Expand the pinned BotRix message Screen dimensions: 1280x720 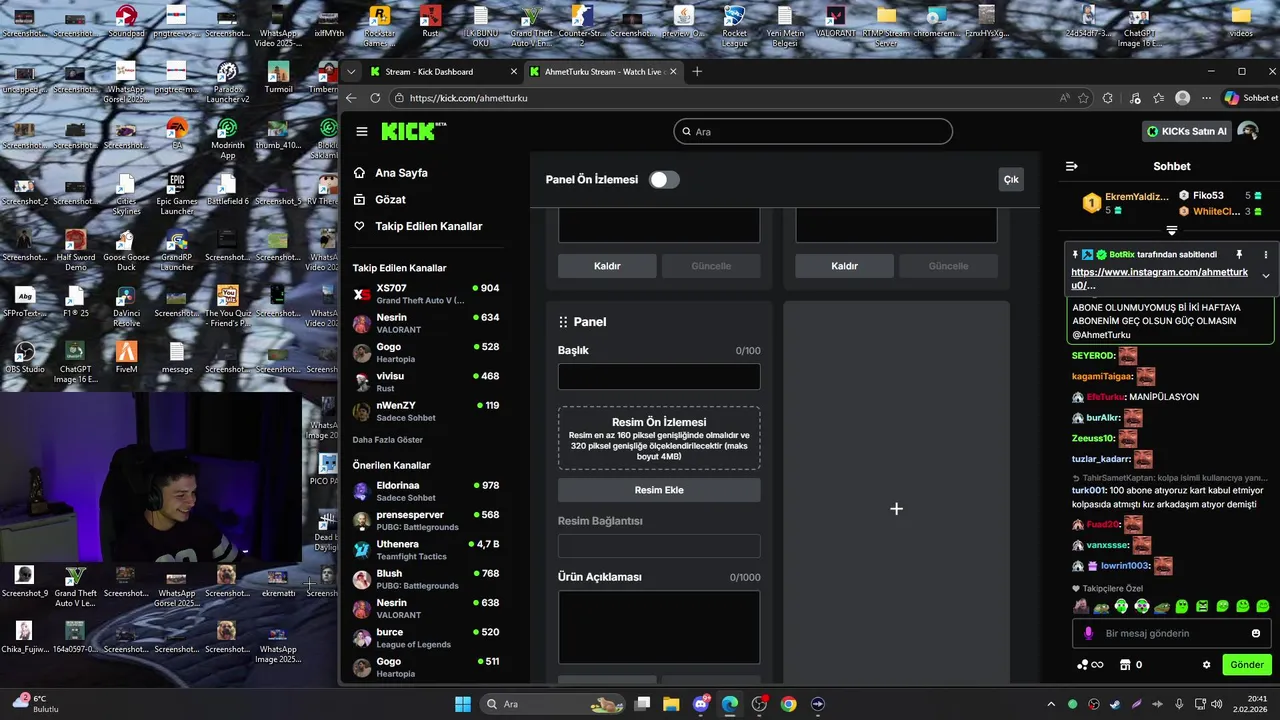(x=1265, y=276)
